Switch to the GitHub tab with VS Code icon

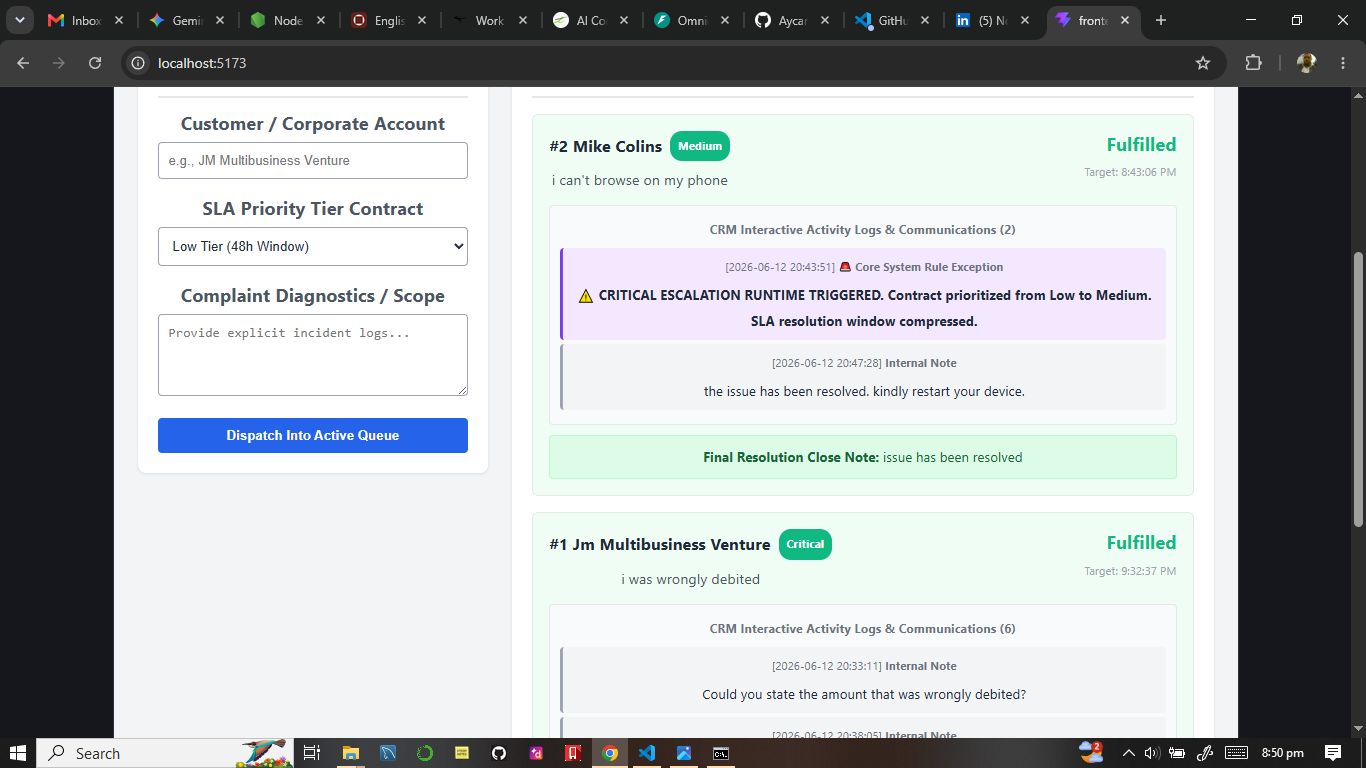(893, 20)
